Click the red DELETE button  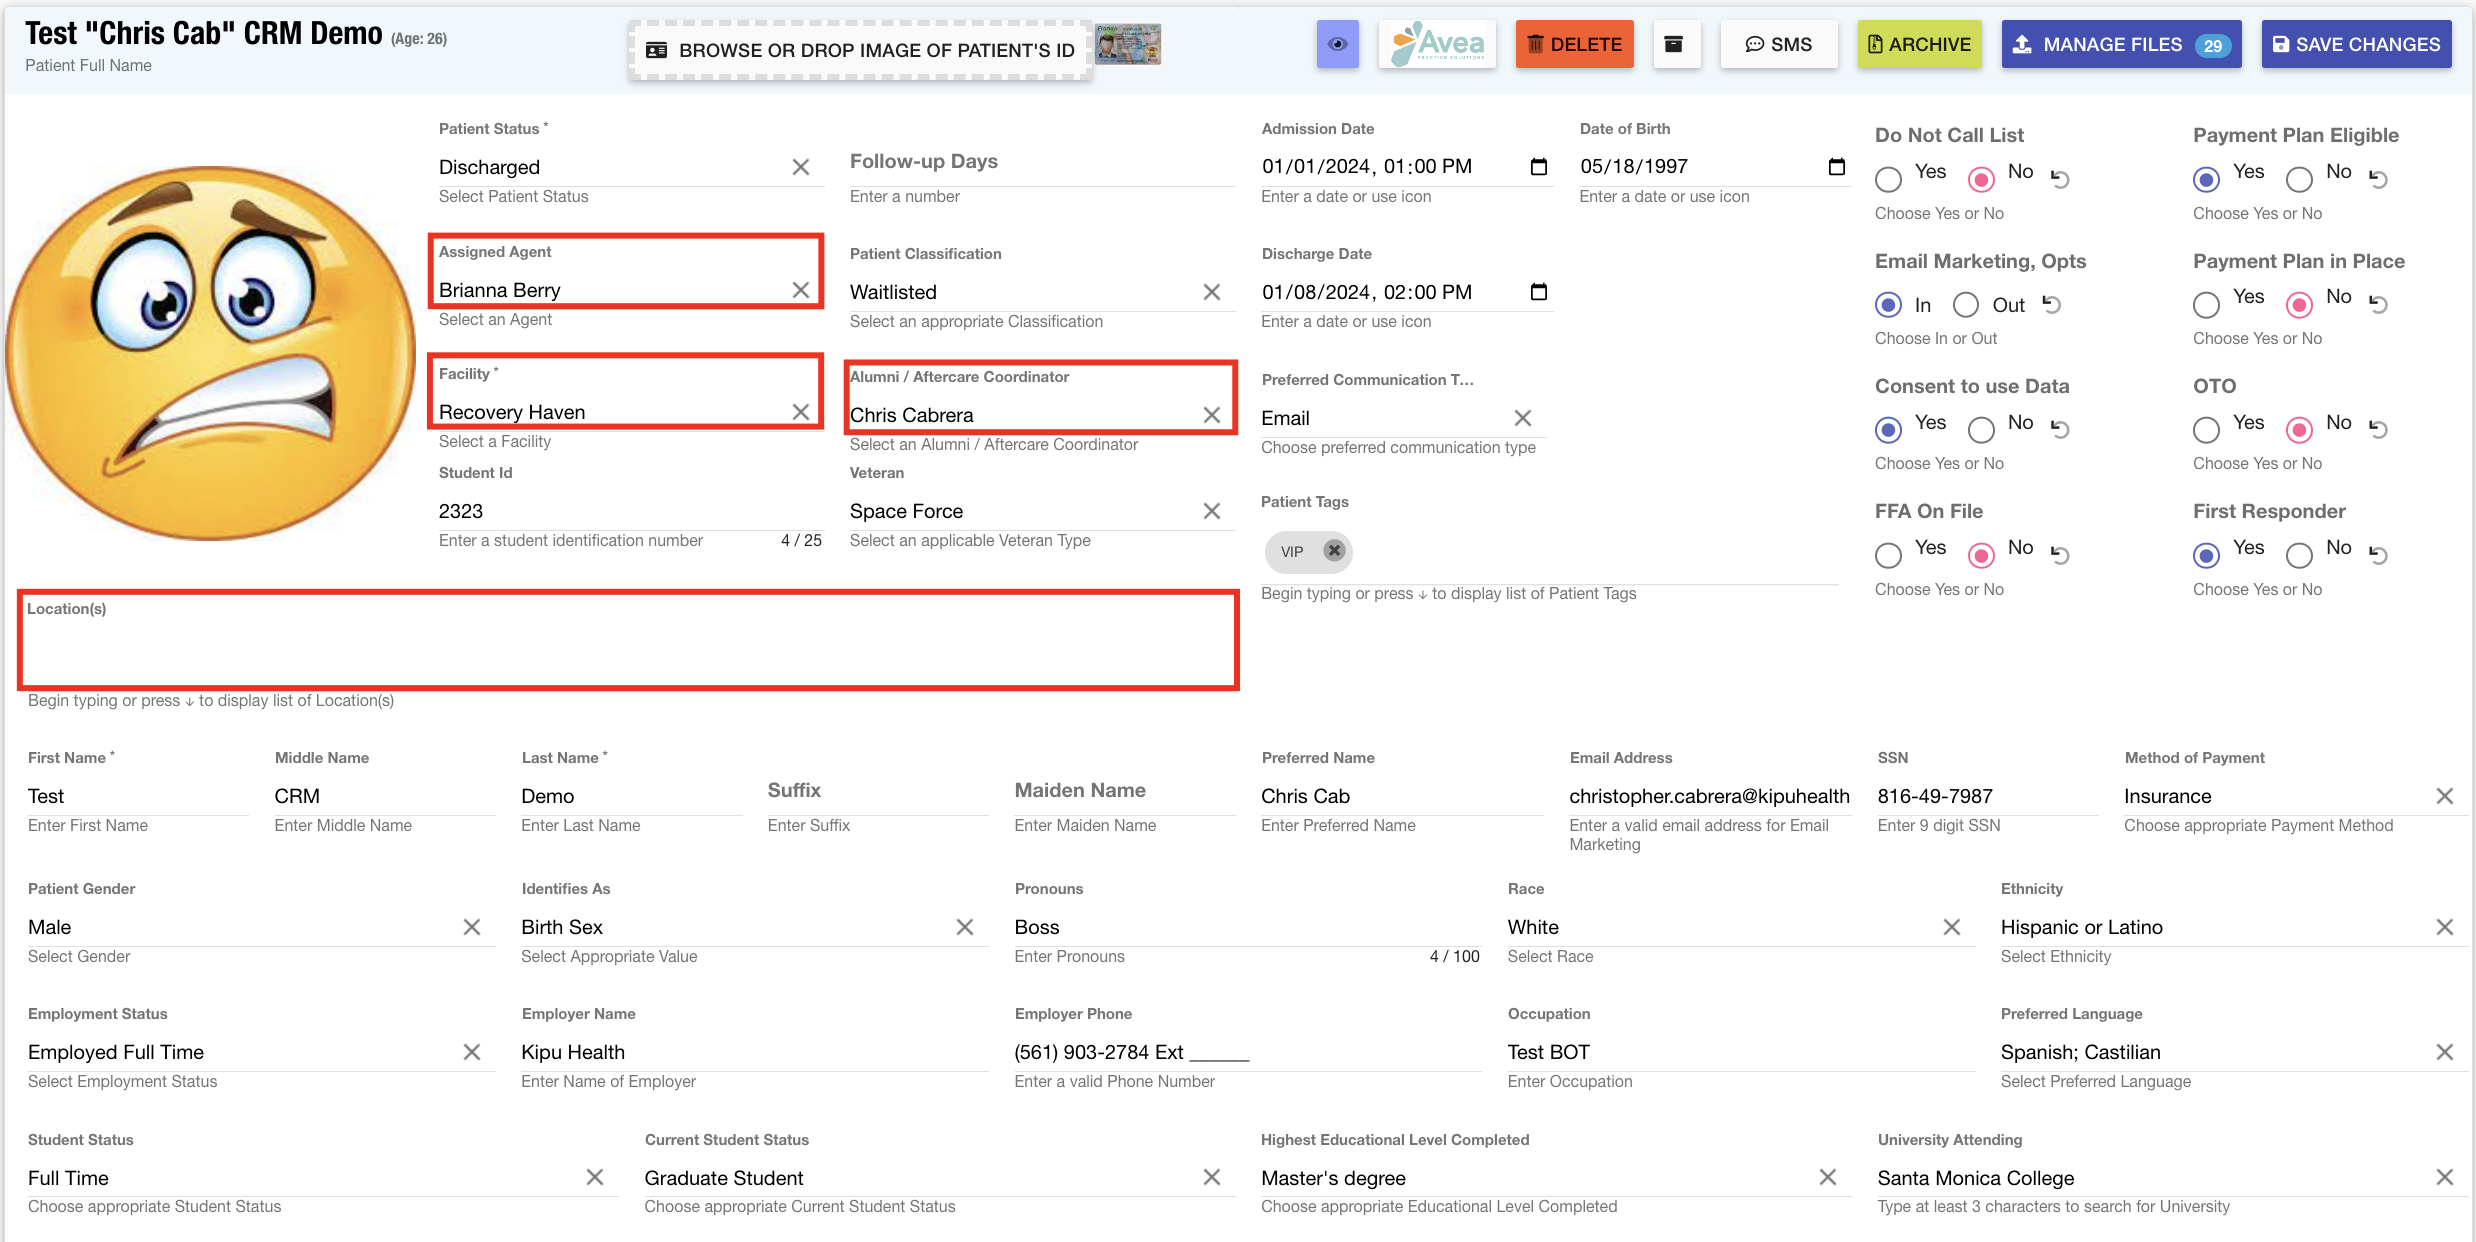pos(1574,45)
